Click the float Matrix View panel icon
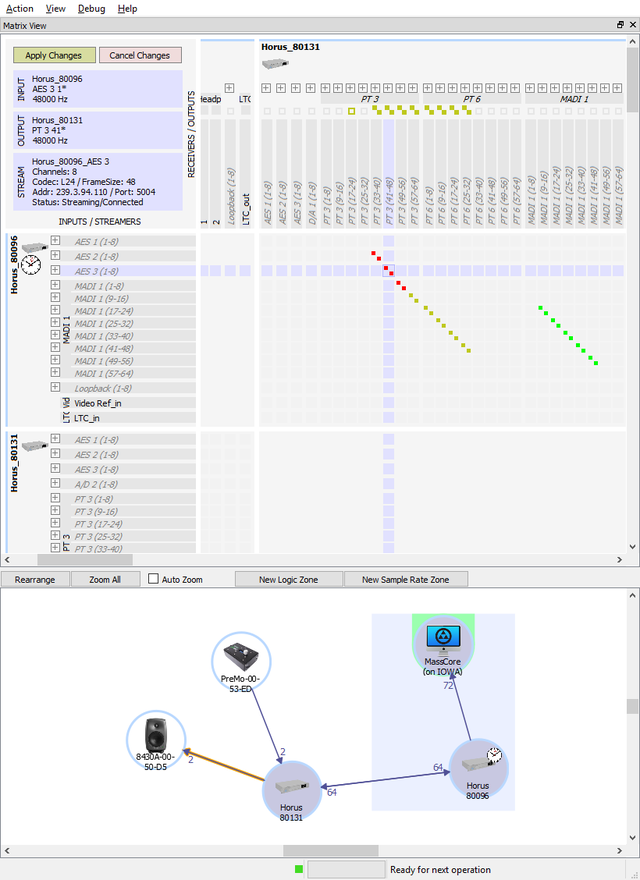The width and height of the screenshot is (640, 880). coord(620,25)
